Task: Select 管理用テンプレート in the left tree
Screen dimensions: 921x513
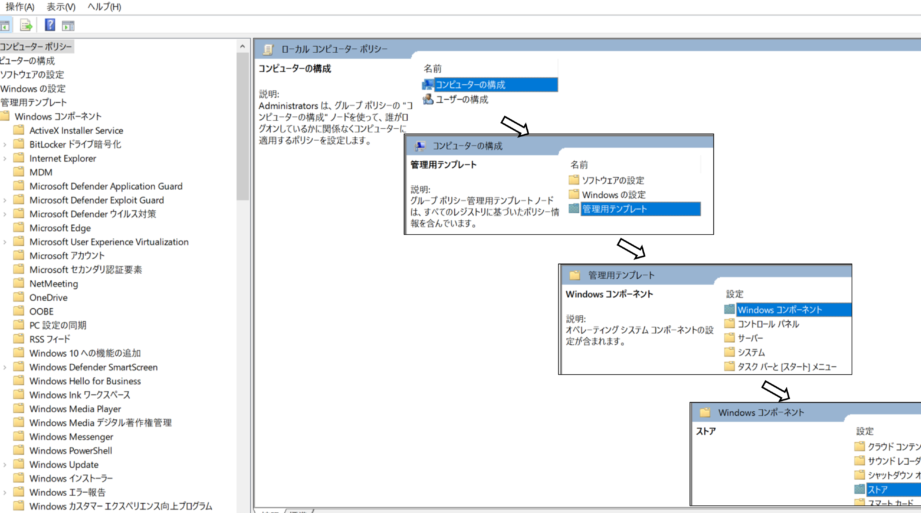Action: click(33, 102)
